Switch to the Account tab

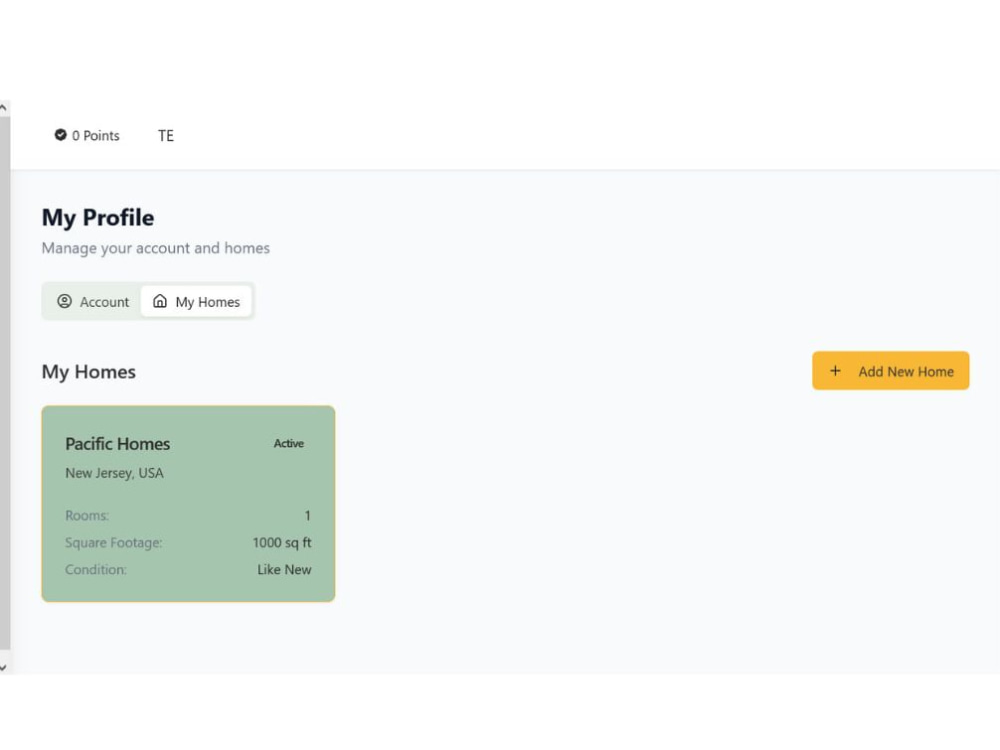[93, 302]
